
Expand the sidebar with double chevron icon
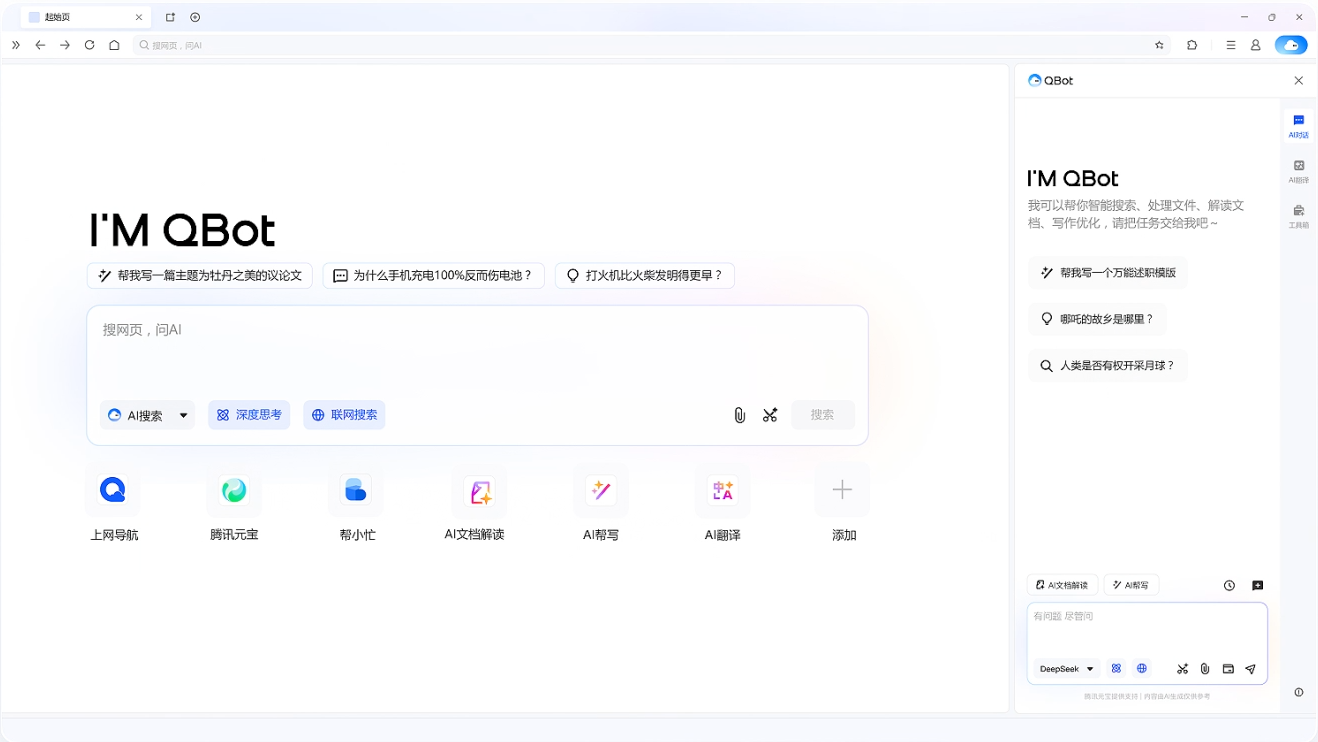click(x=16, y=45)
